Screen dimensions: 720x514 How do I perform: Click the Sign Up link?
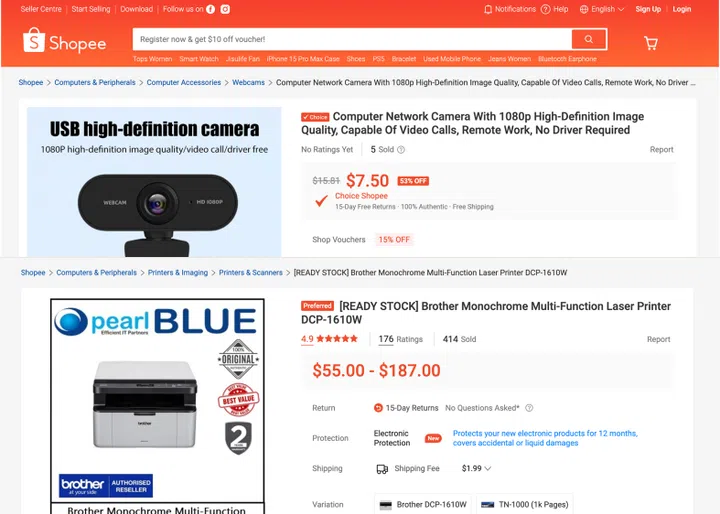click(x=648, y=9)
